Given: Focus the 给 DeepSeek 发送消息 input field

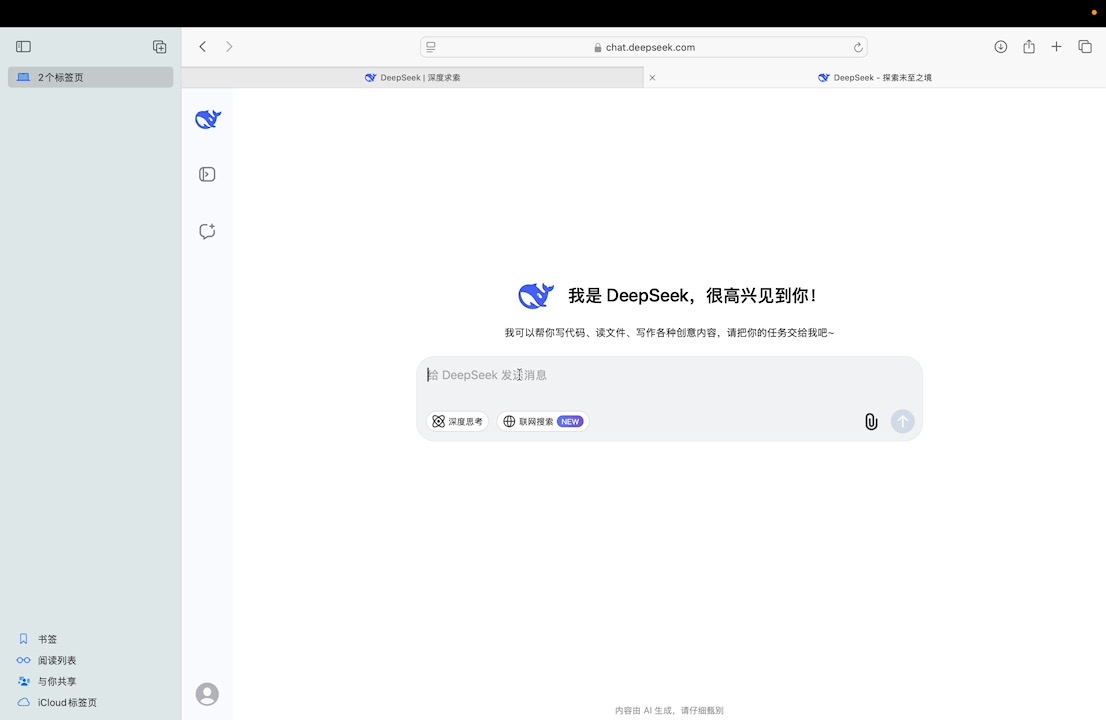Looking at the screenshot, I should coord(669,375).
